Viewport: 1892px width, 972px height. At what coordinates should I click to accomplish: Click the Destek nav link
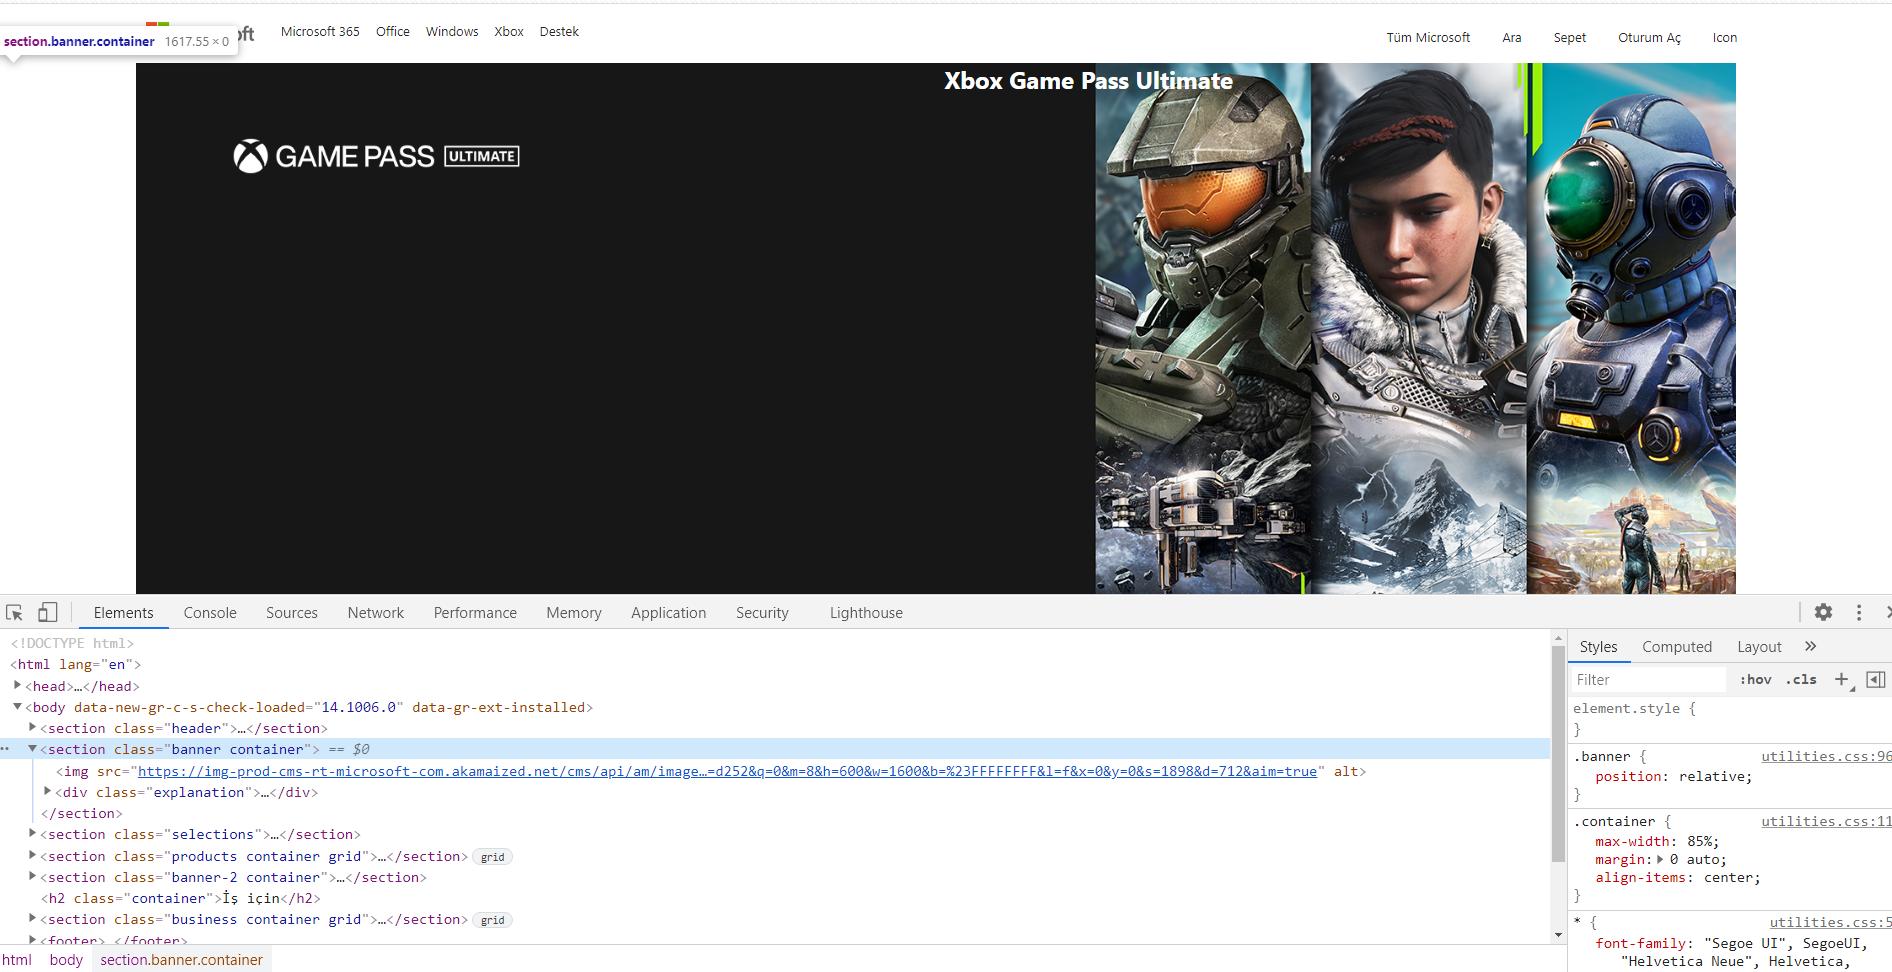[x=559, y=32]
